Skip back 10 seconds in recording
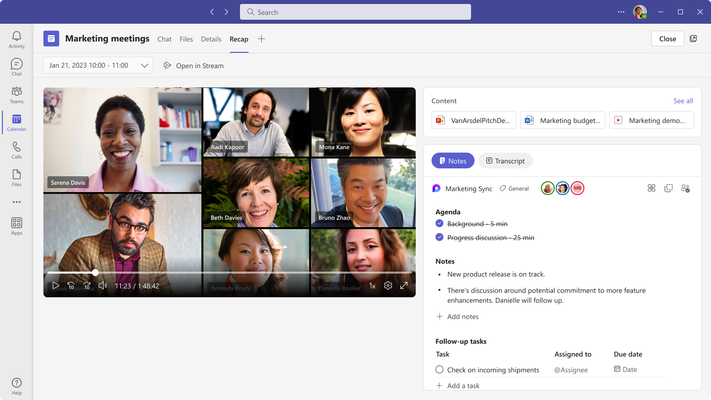The image size is (711, 400). coord(71,286)
